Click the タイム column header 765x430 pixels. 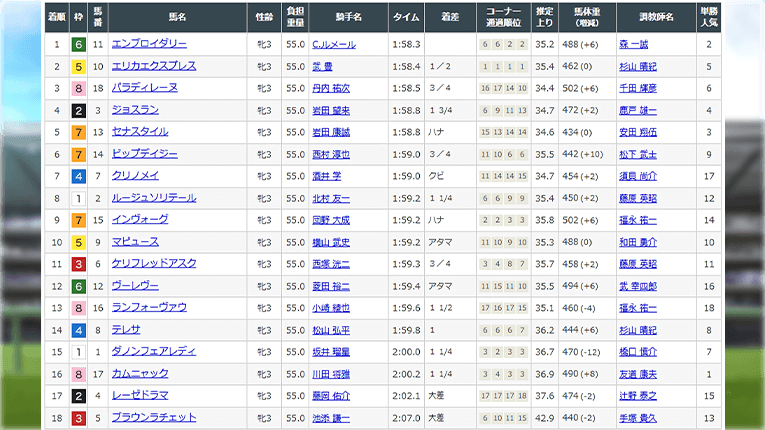406,17
